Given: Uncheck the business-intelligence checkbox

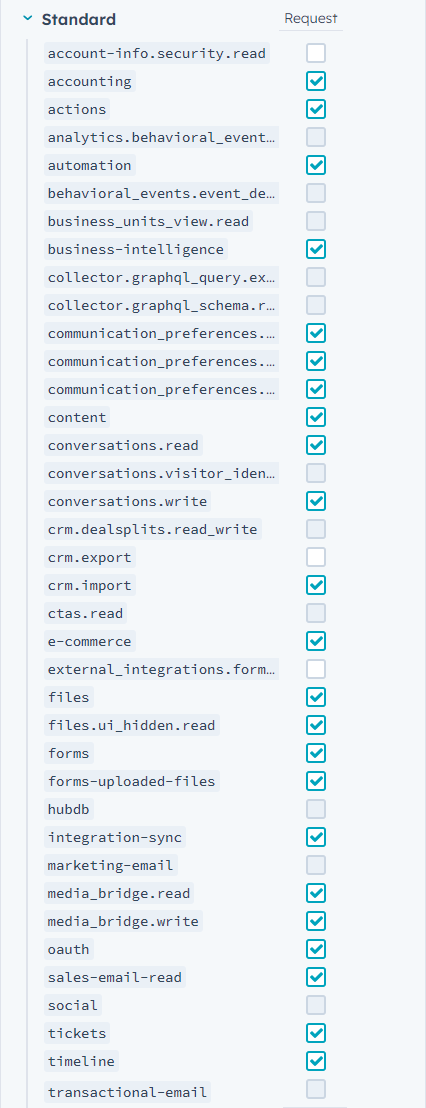Looking at the screenshot, I should tap(316, 249).
